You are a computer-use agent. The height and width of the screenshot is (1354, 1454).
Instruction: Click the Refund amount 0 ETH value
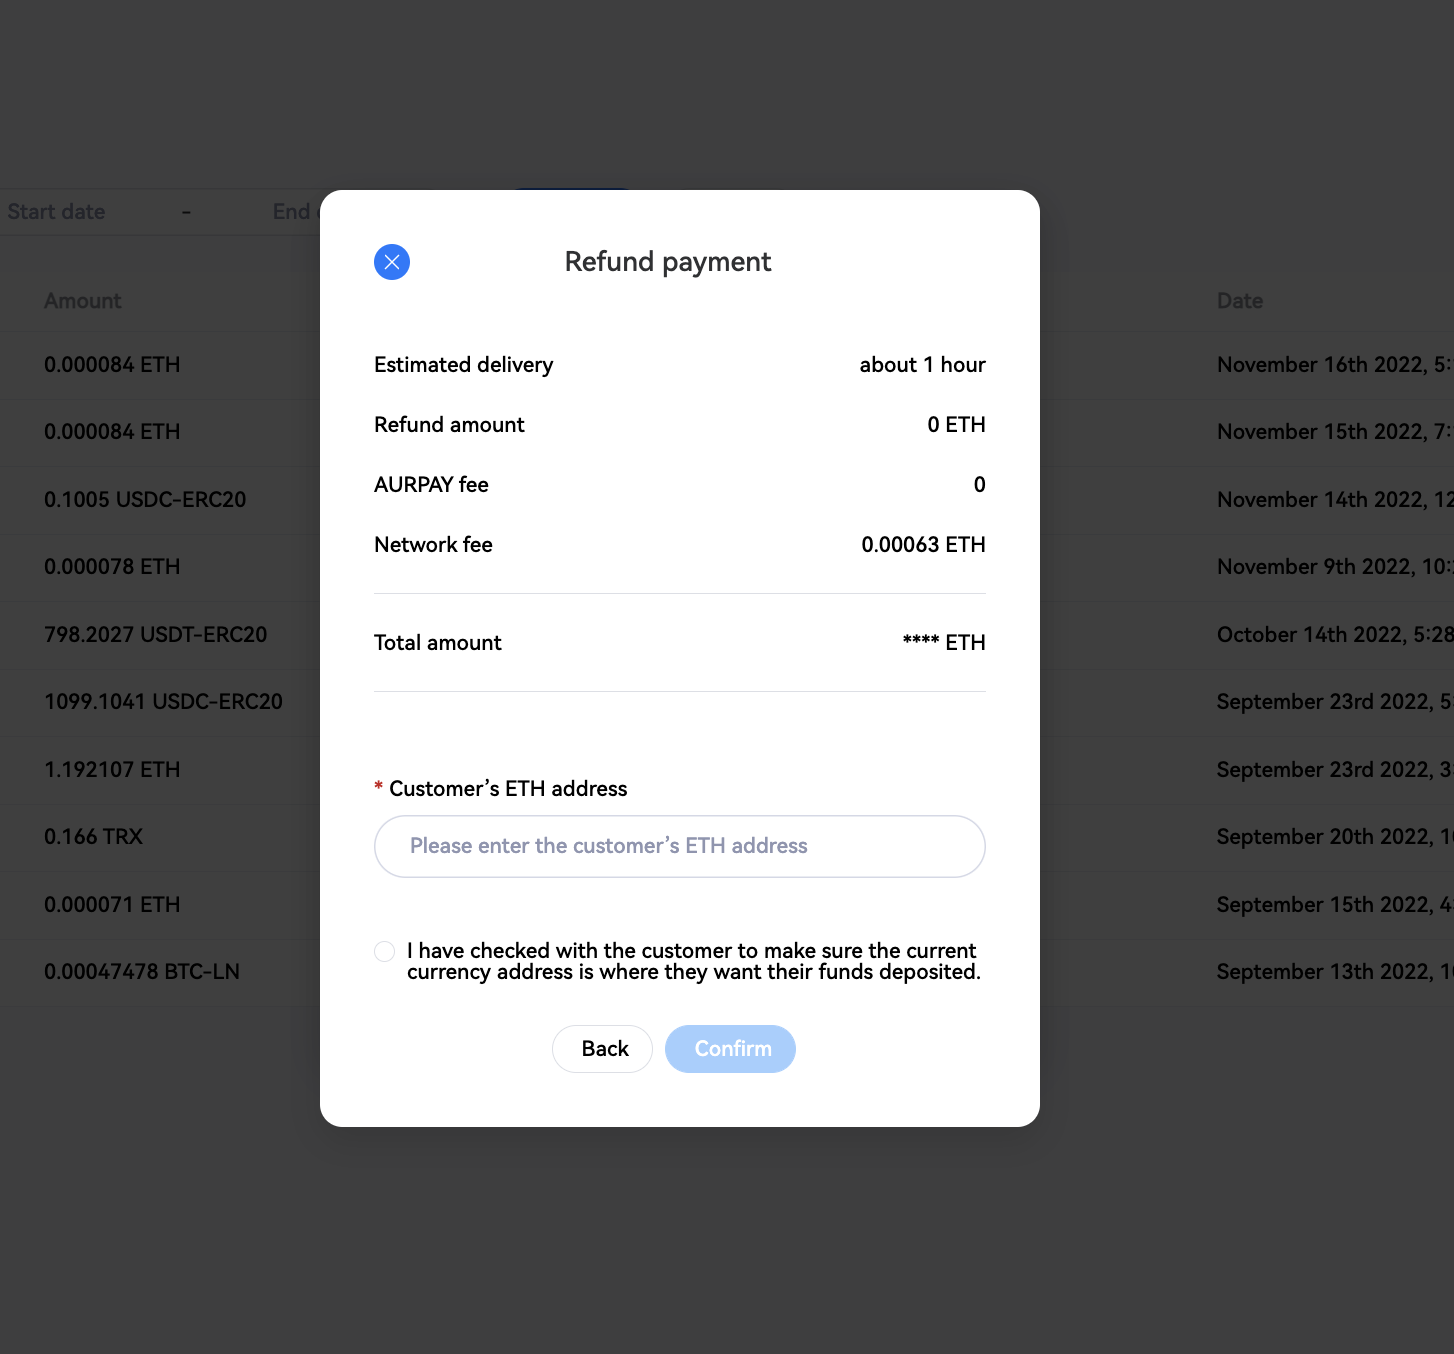[x=956, y=425]
